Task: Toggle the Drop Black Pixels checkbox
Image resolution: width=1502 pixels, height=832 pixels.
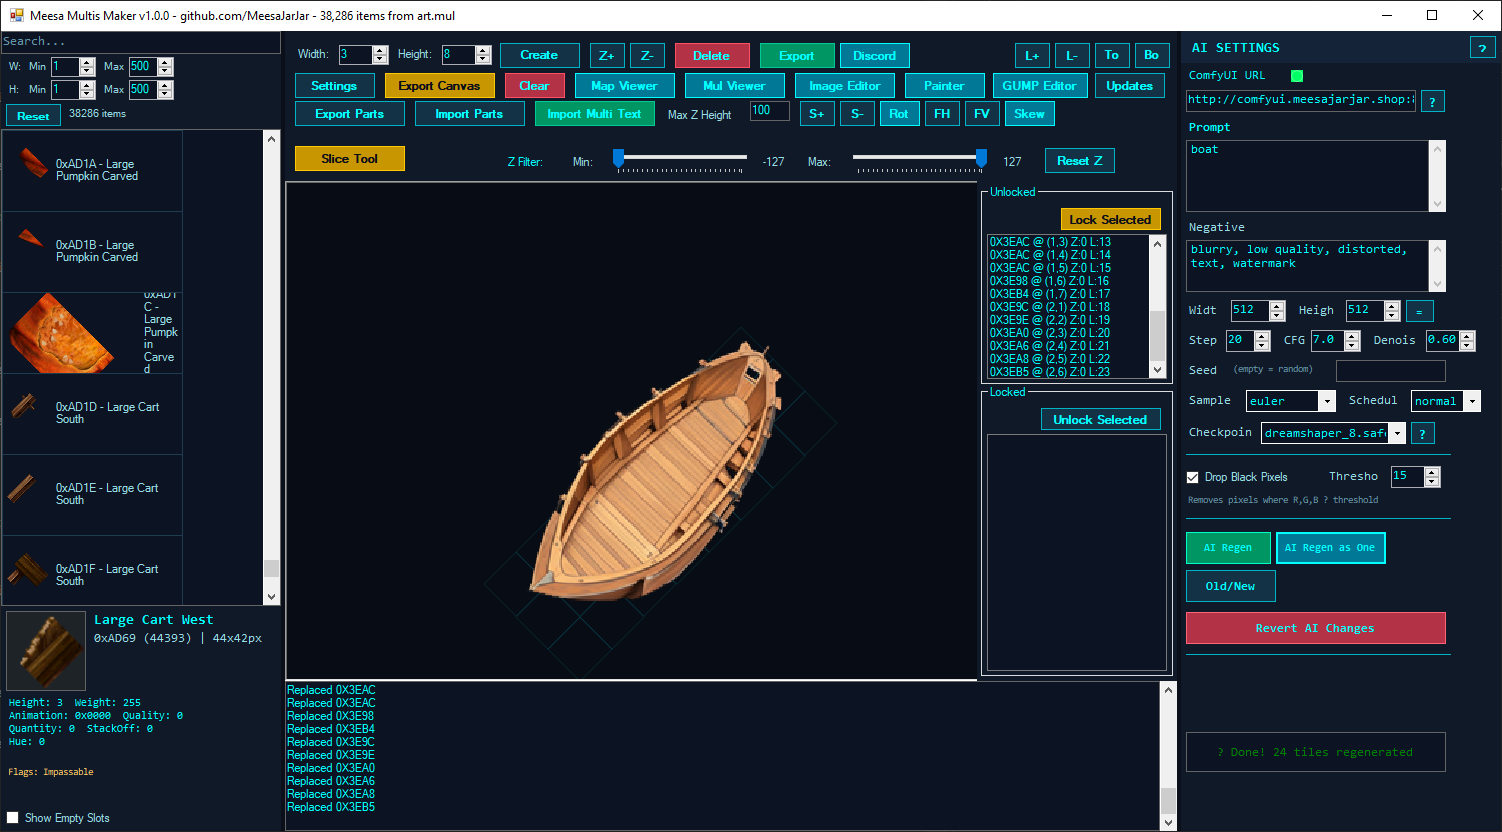Action: (1193, 478)
